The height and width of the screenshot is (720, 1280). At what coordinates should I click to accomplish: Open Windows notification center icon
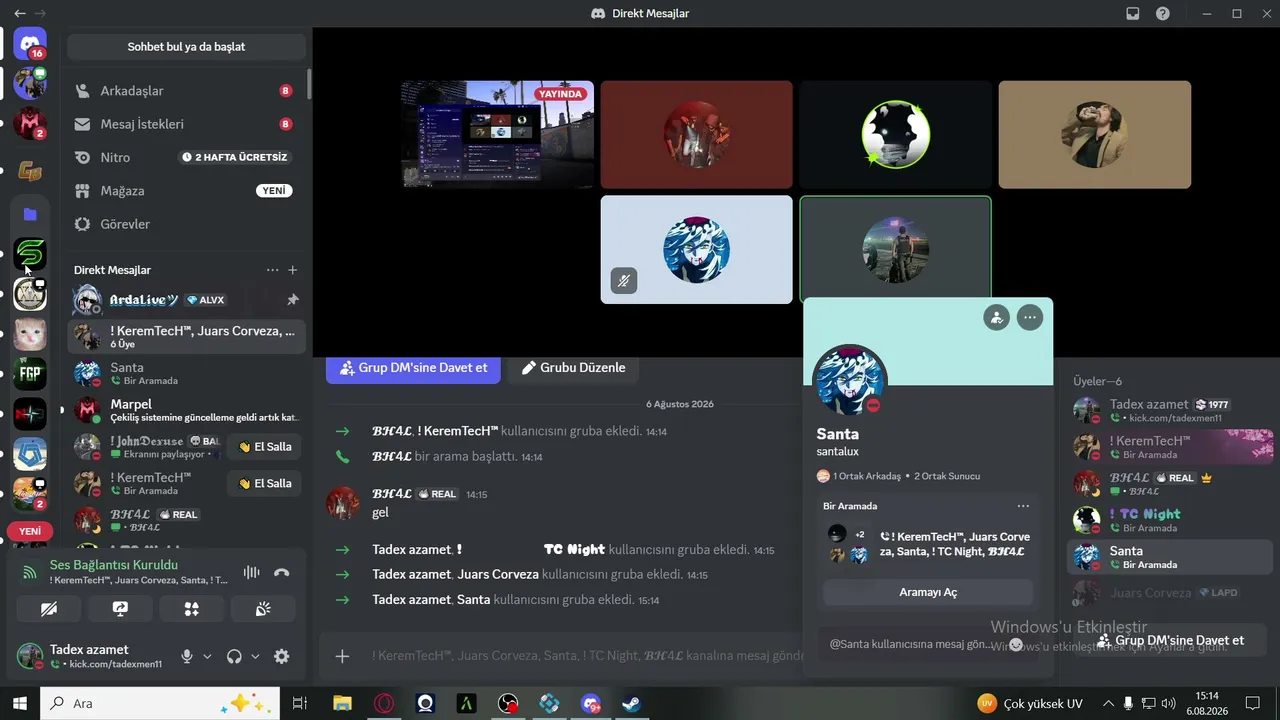click(x=1252, y=703)
